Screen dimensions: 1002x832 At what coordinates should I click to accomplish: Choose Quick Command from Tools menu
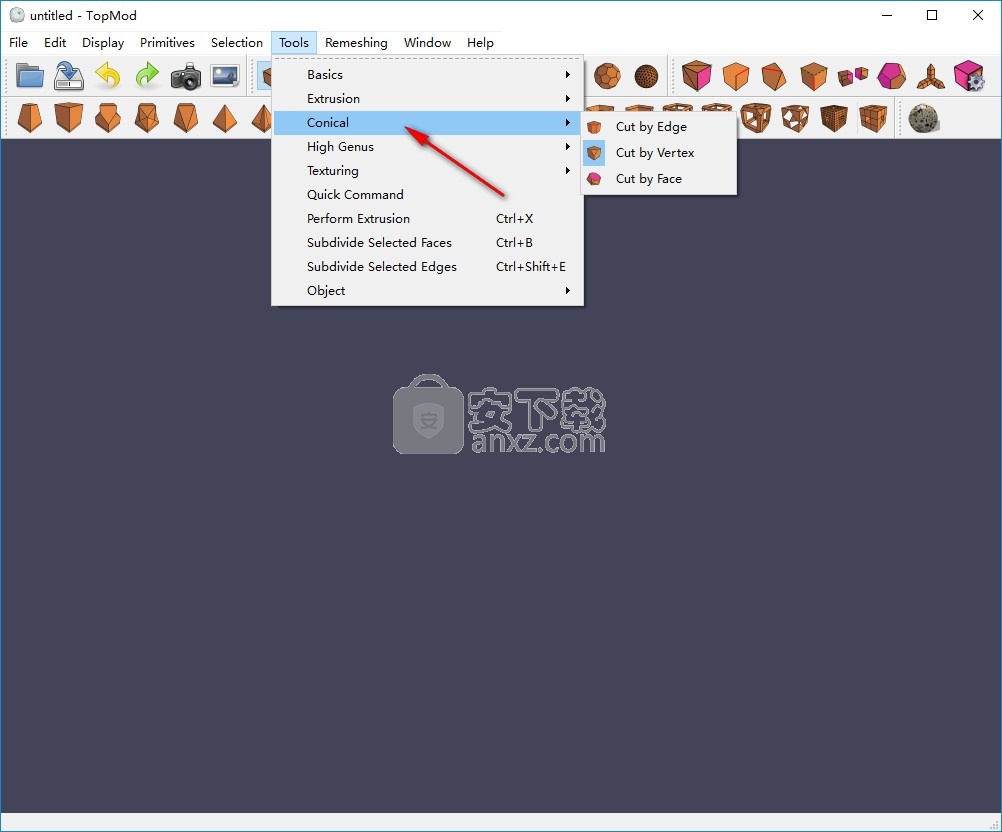[x=428, y=194]
